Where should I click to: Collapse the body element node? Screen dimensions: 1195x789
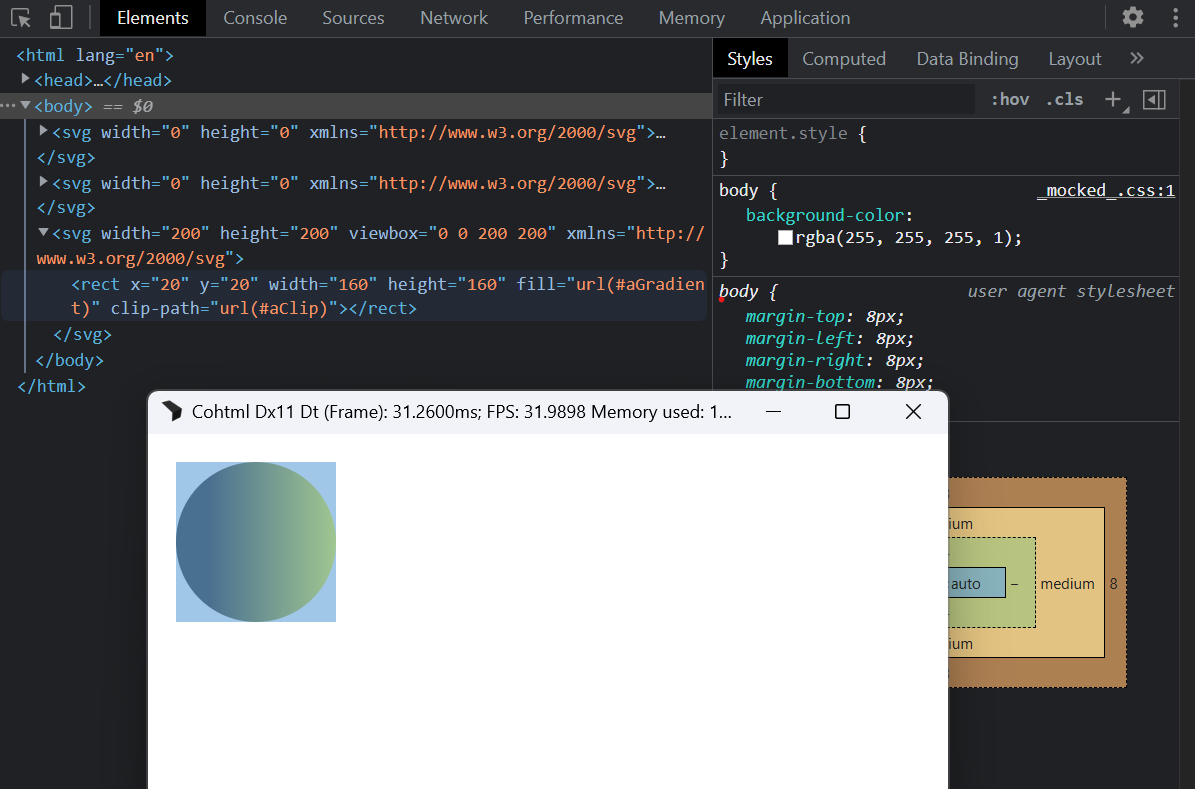(x=26, y=105)
